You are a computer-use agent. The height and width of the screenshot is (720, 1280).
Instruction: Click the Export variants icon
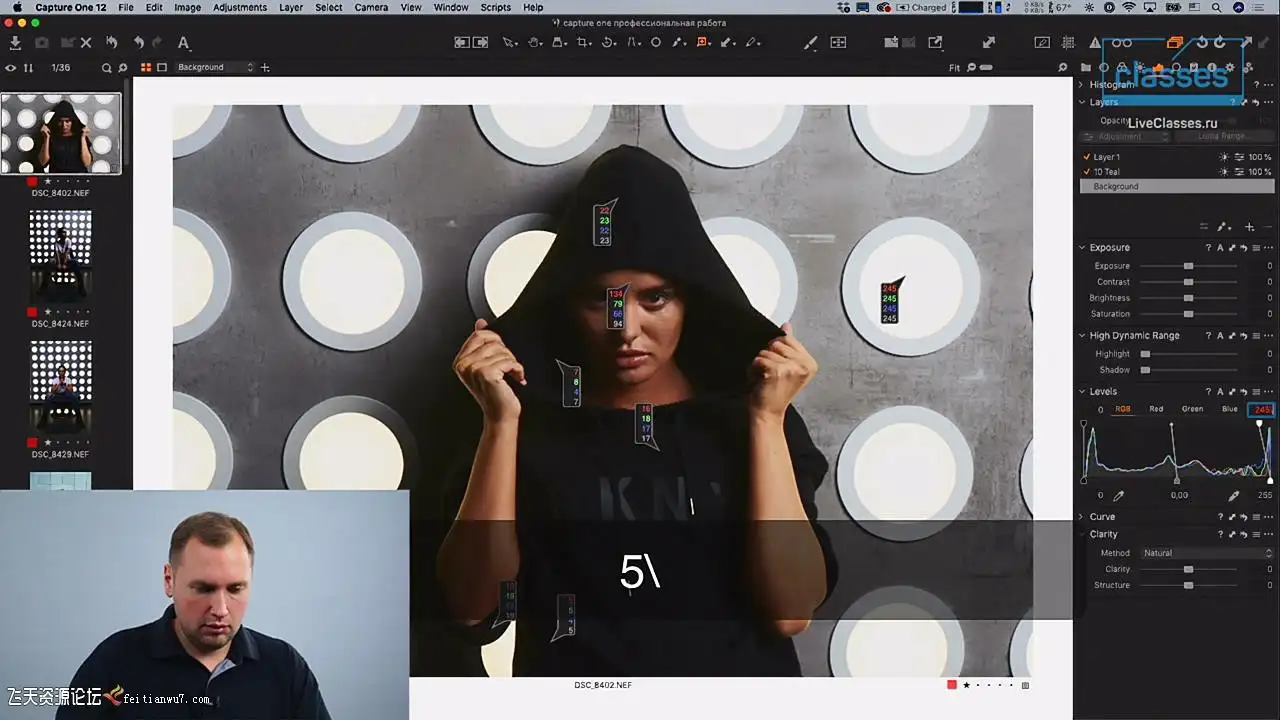[x=935, y=43]
